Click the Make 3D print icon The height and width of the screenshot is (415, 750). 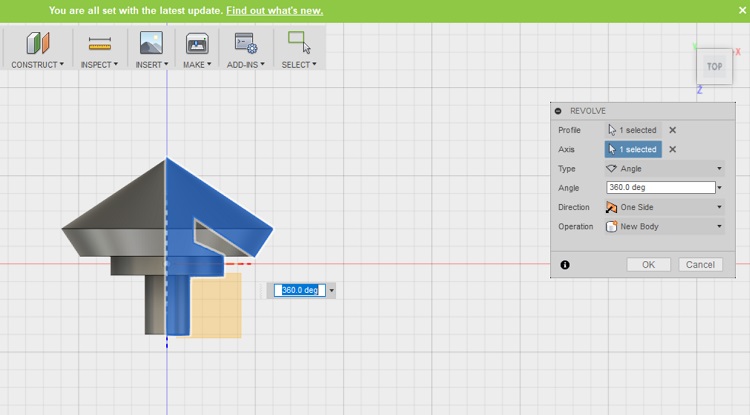tap(197, 44)
